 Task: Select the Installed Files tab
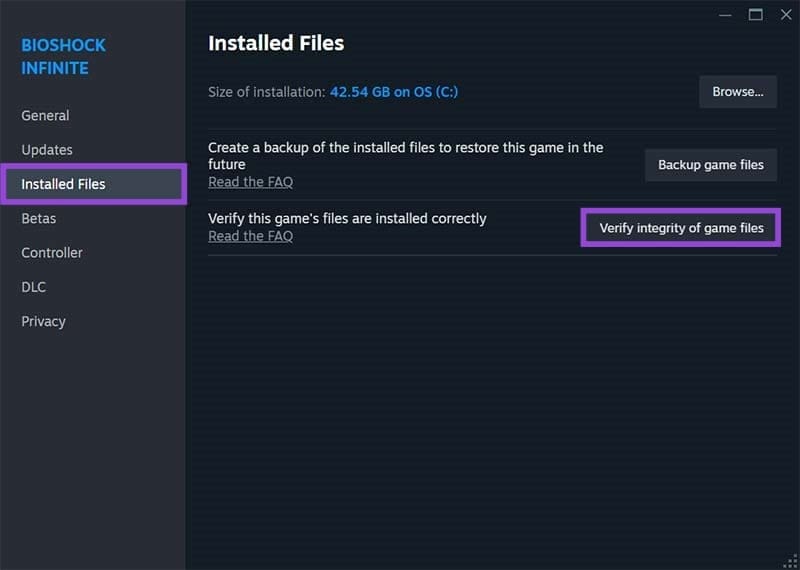tap(94, 184)
